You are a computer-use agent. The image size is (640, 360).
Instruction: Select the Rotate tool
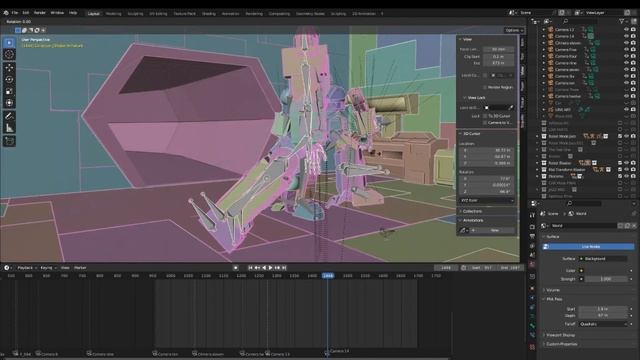[9, 80]
